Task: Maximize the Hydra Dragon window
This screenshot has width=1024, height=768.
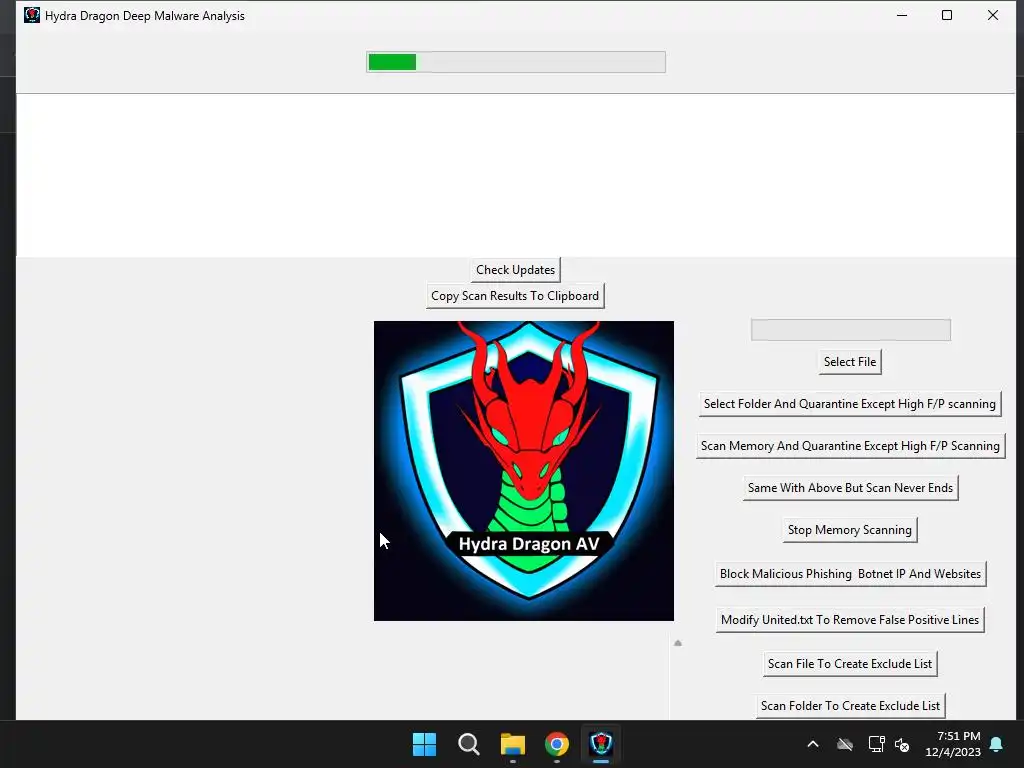Action: coord(947,15)
